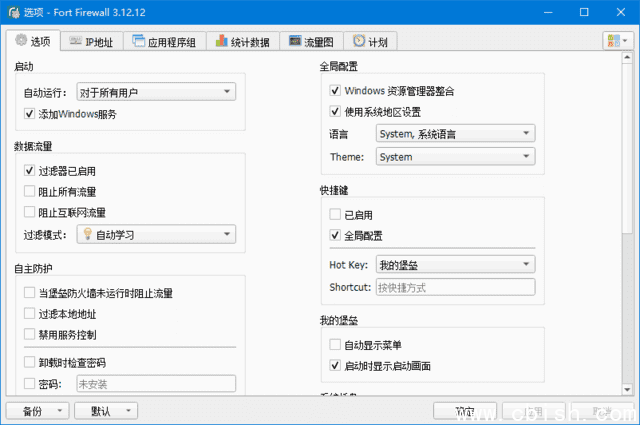This screenshot has height=425, width=640.
Task: Open the Theme dropdown
Action: pos(455,157)
